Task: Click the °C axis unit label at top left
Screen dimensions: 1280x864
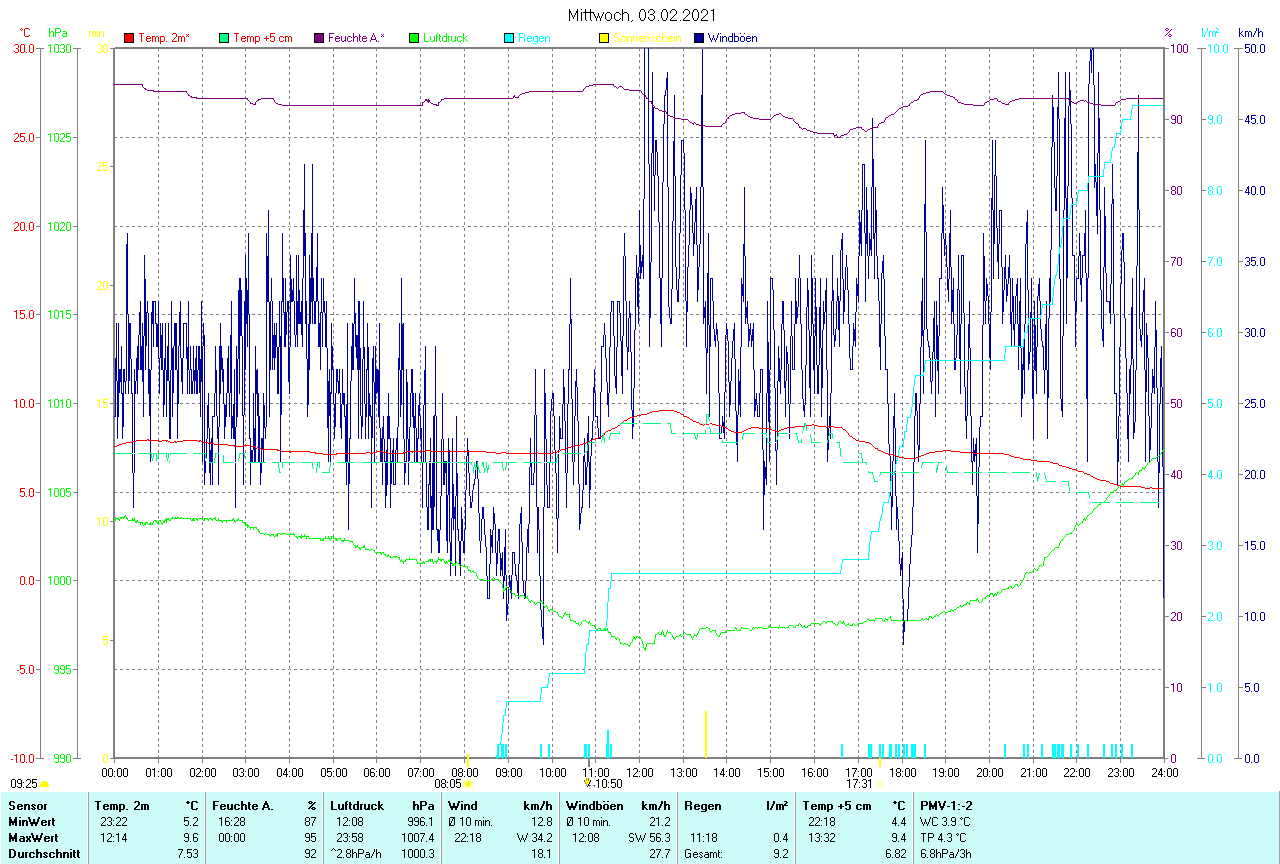Action: [25, 33]
